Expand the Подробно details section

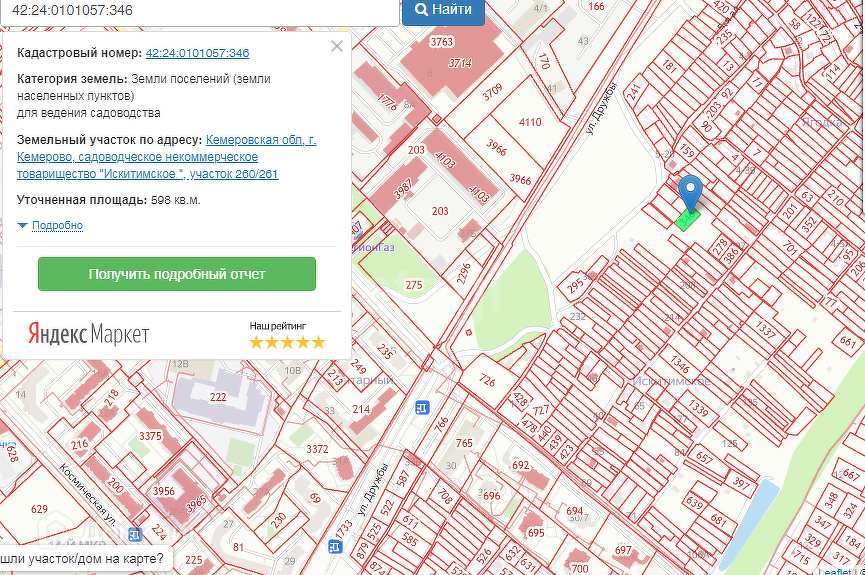pos(57,226)
